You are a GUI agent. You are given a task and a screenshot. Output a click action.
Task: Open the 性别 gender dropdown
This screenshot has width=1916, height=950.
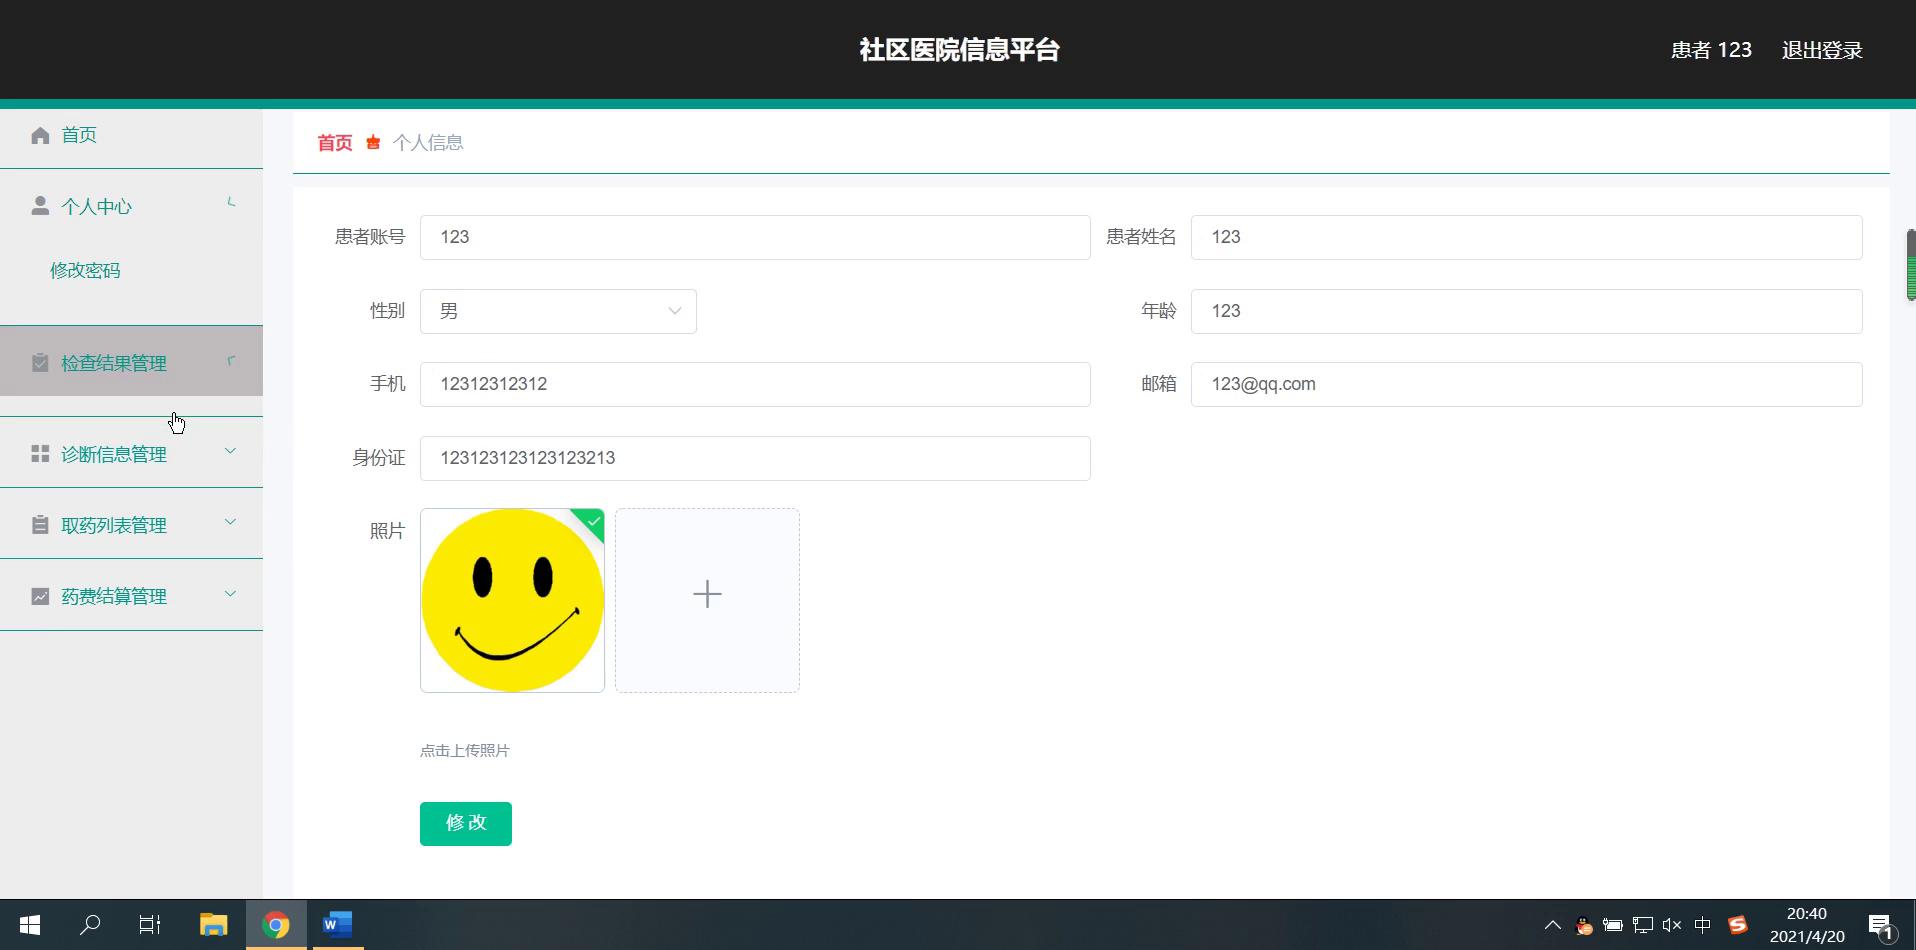(558, 311)
